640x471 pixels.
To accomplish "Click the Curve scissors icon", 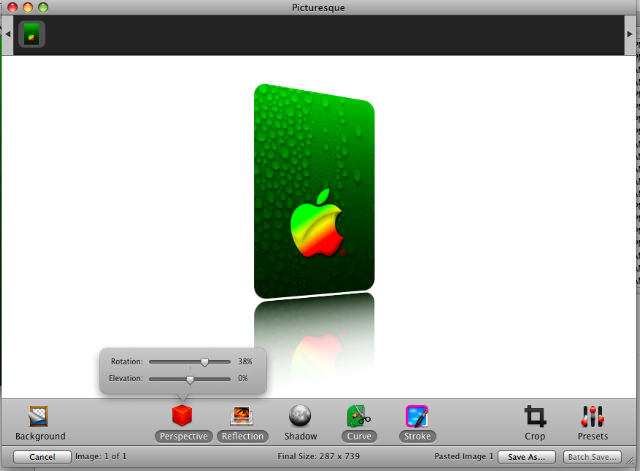I will [x=358, y=416].
